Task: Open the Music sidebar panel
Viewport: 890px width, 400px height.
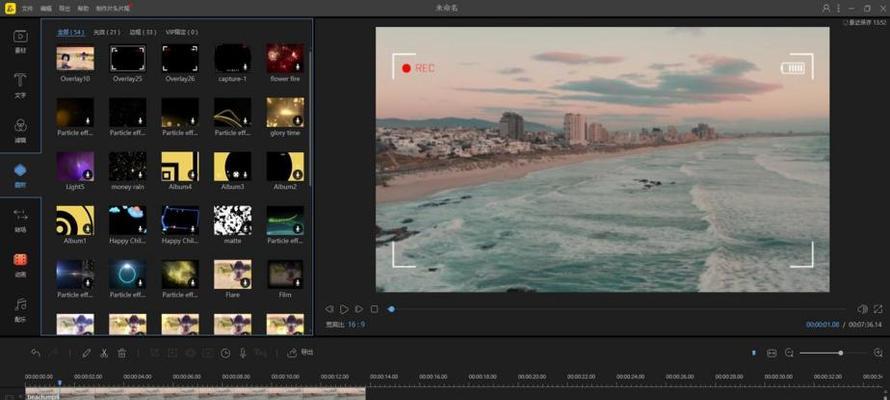Action: [20, 309]
